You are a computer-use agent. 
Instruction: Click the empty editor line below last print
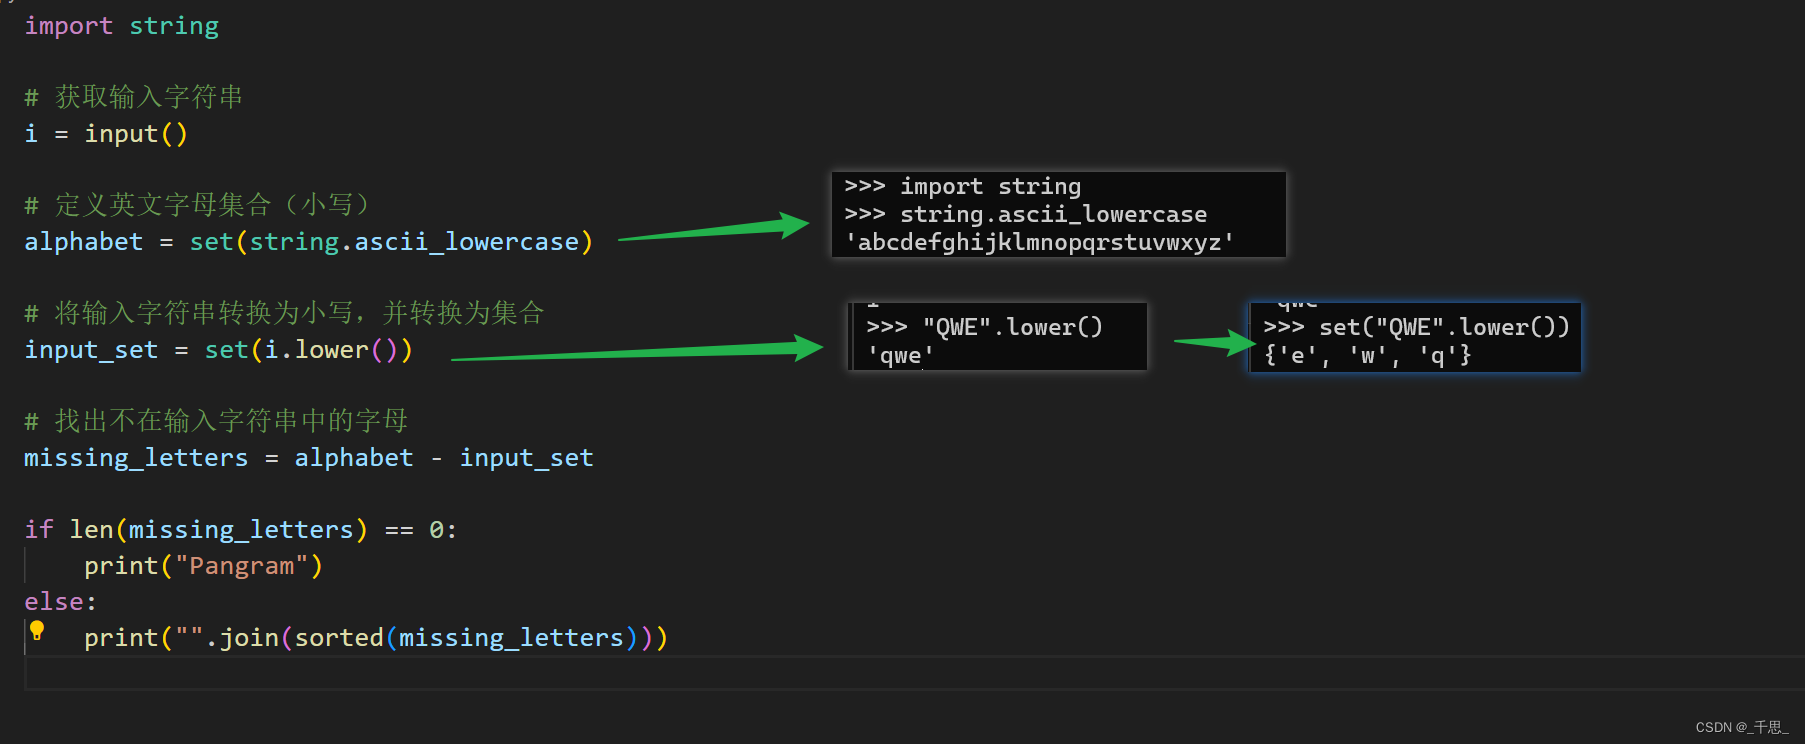pos(914,673)
